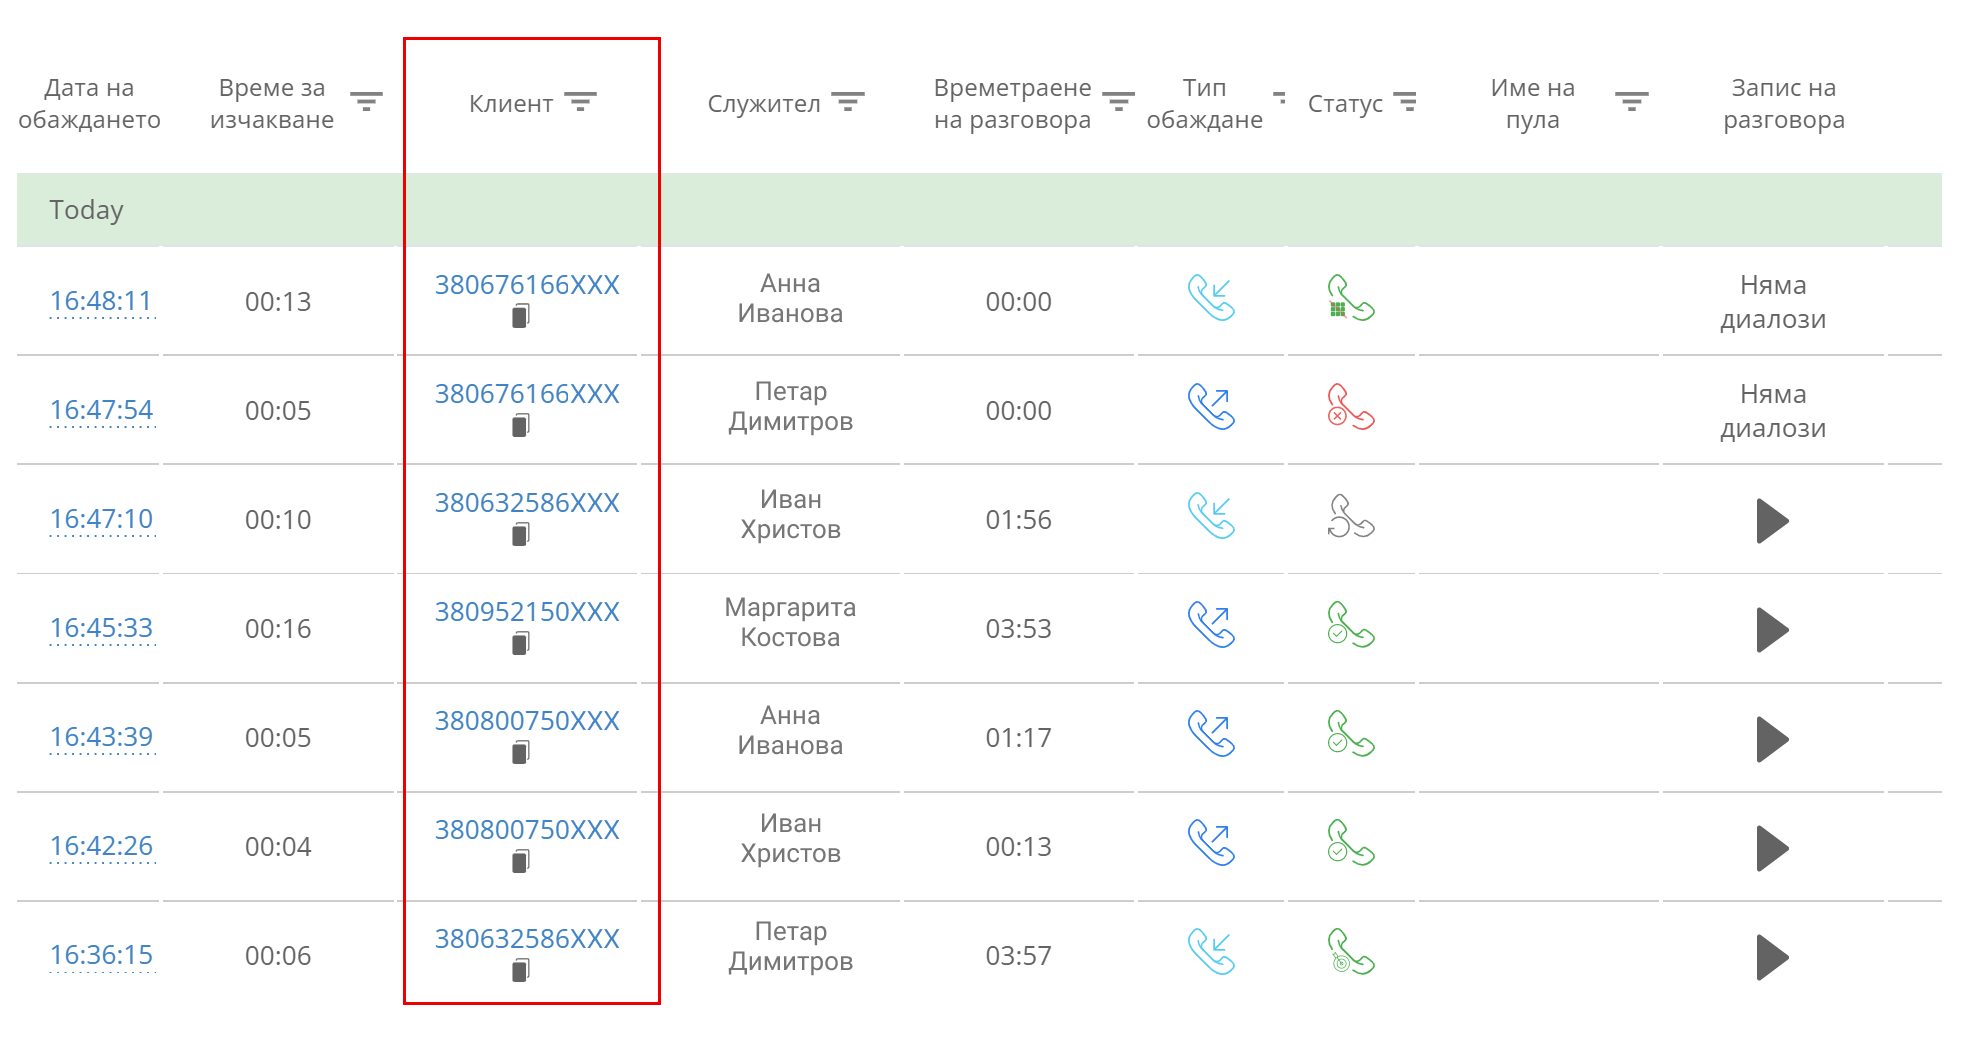This screenshot has height=1042, width=1970.
Task: Select employee Петар Димитров in 16:36:15 row
Action: click(790, 946)
